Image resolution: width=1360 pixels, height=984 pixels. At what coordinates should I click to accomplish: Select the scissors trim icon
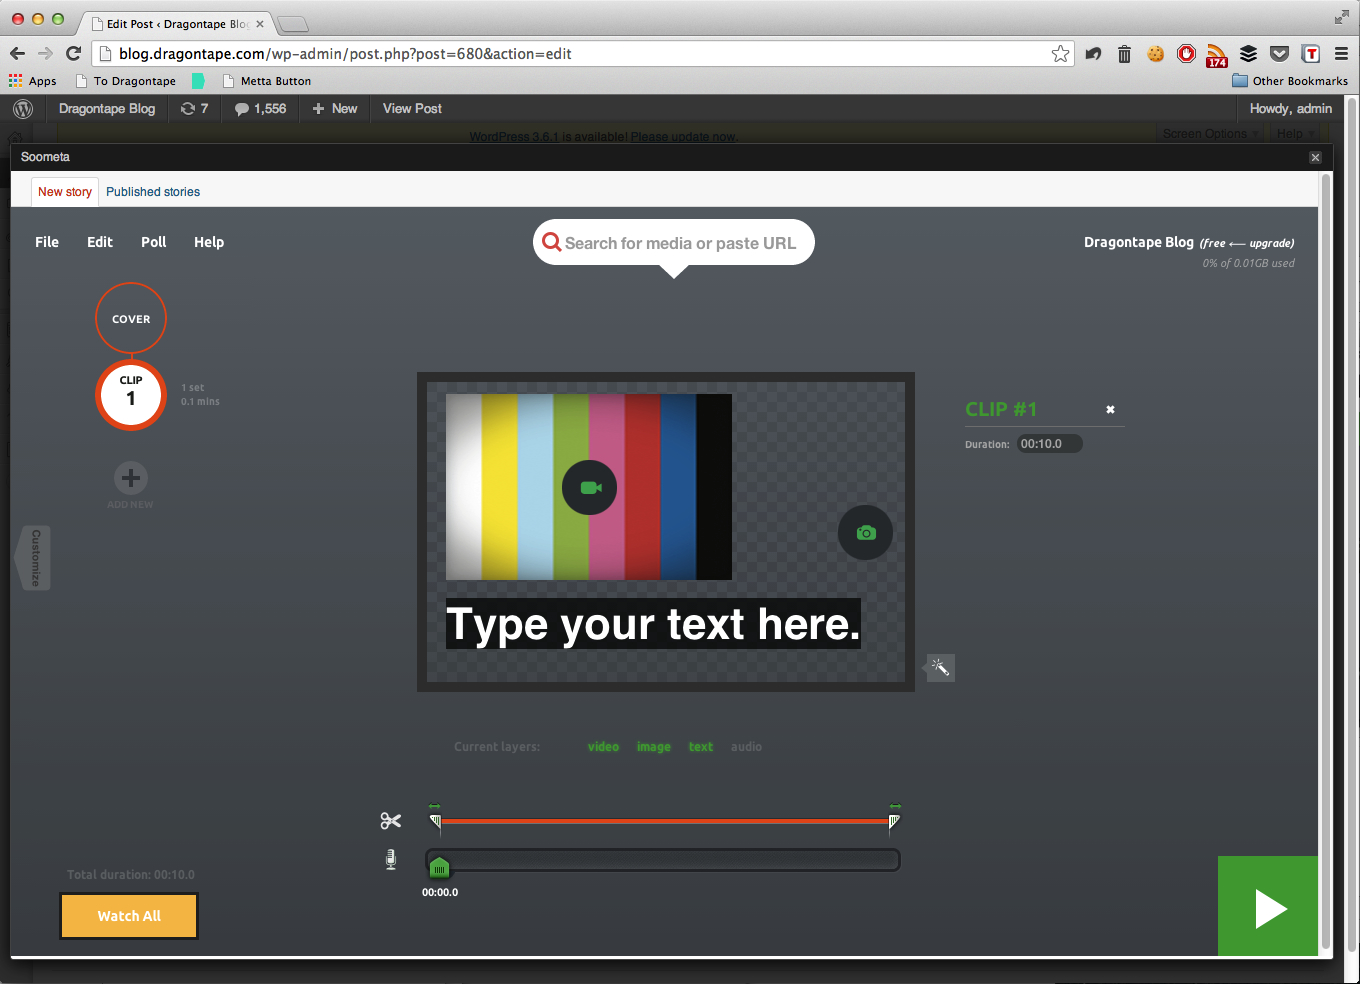click(x=390, y=821)
